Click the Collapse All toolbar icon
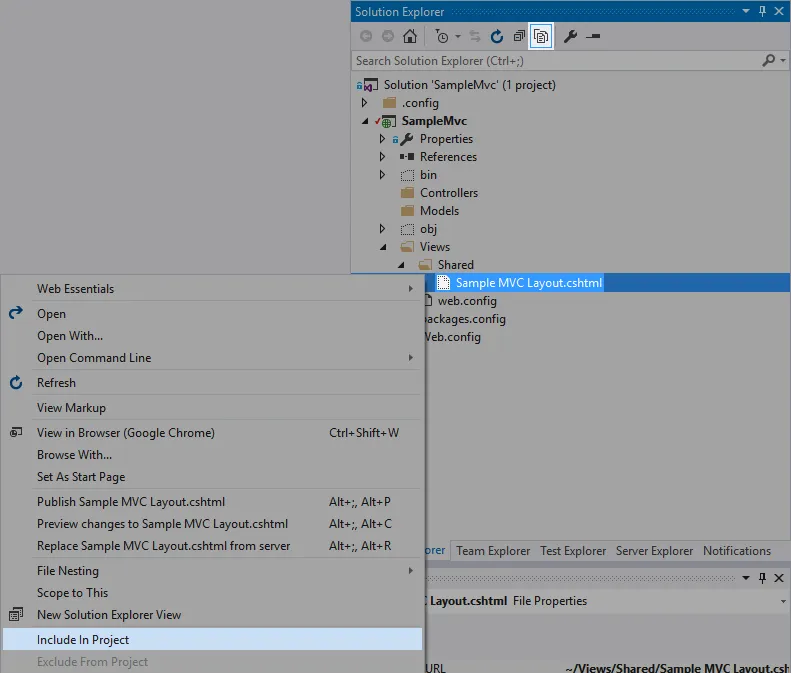 pyautogui.click(x=519, y=36)
